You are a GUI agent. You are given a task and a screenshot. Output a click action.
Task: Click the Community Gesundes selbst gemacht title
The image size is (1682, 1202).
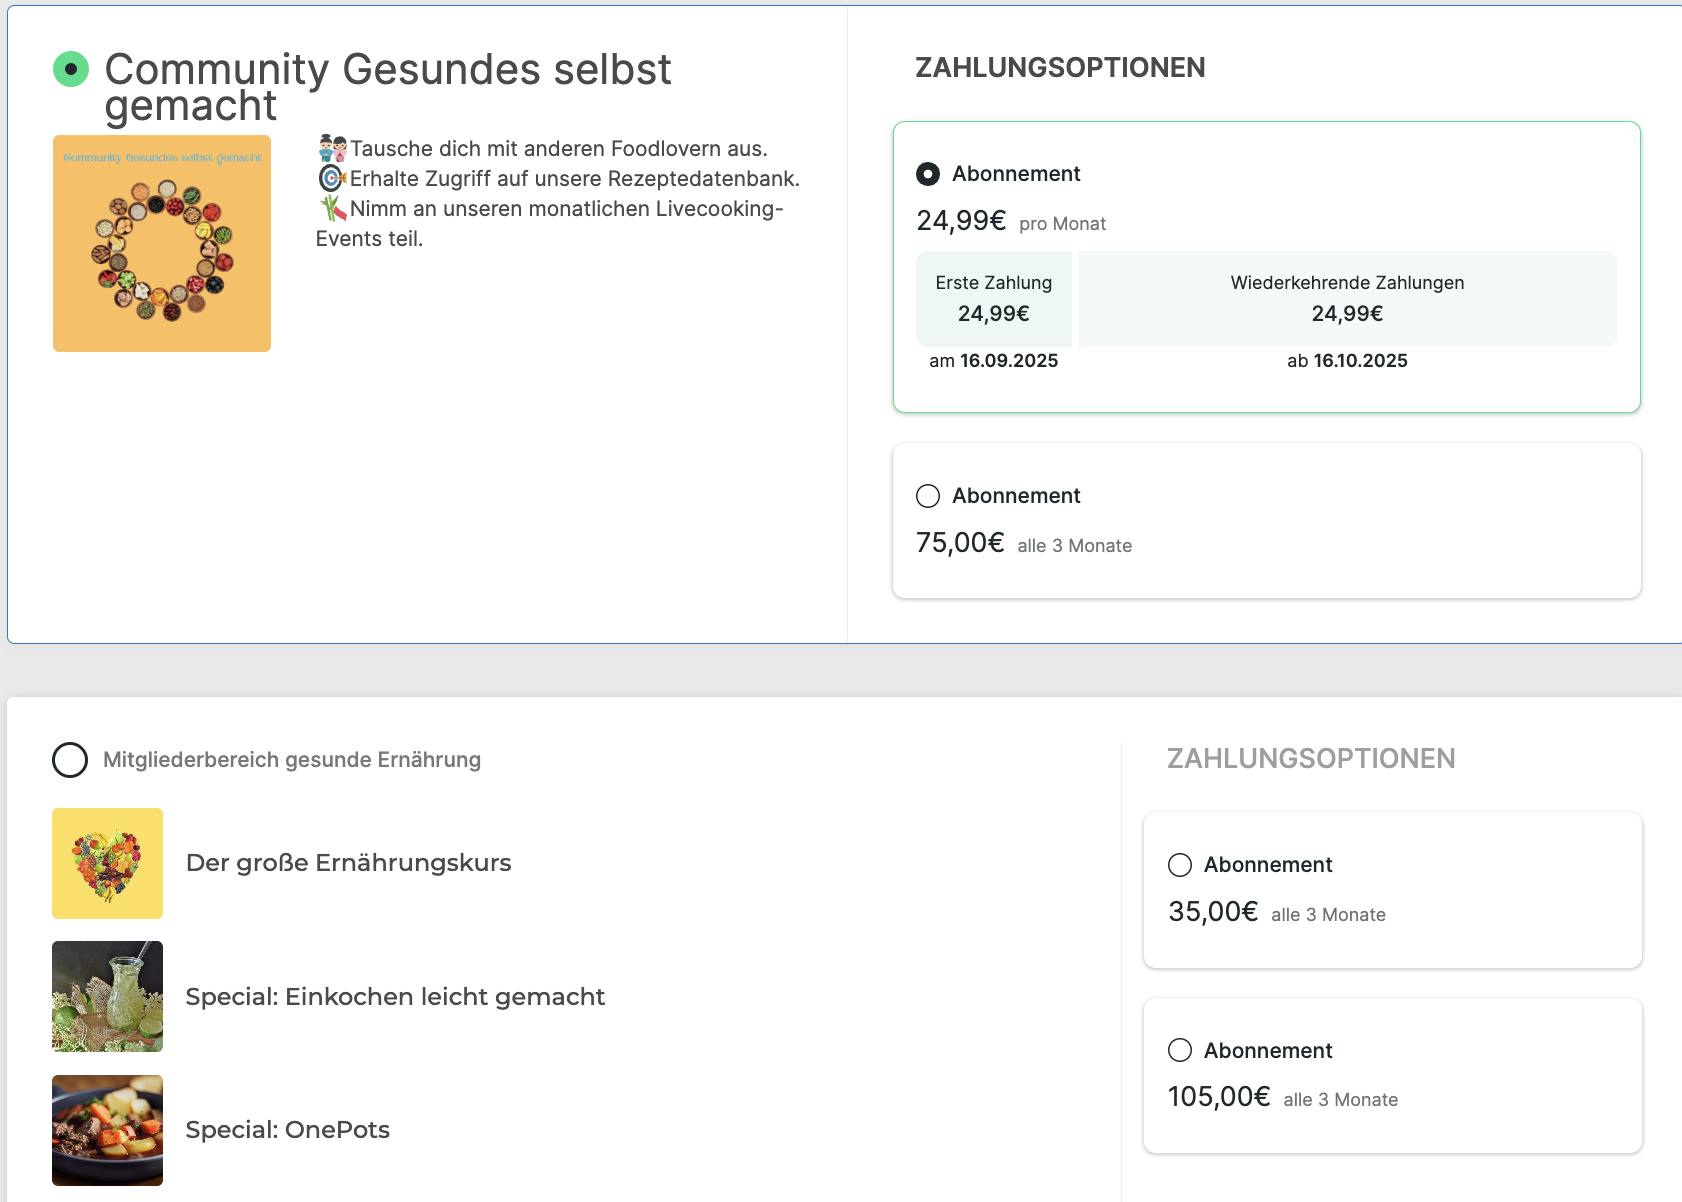(x=388, y=86)
